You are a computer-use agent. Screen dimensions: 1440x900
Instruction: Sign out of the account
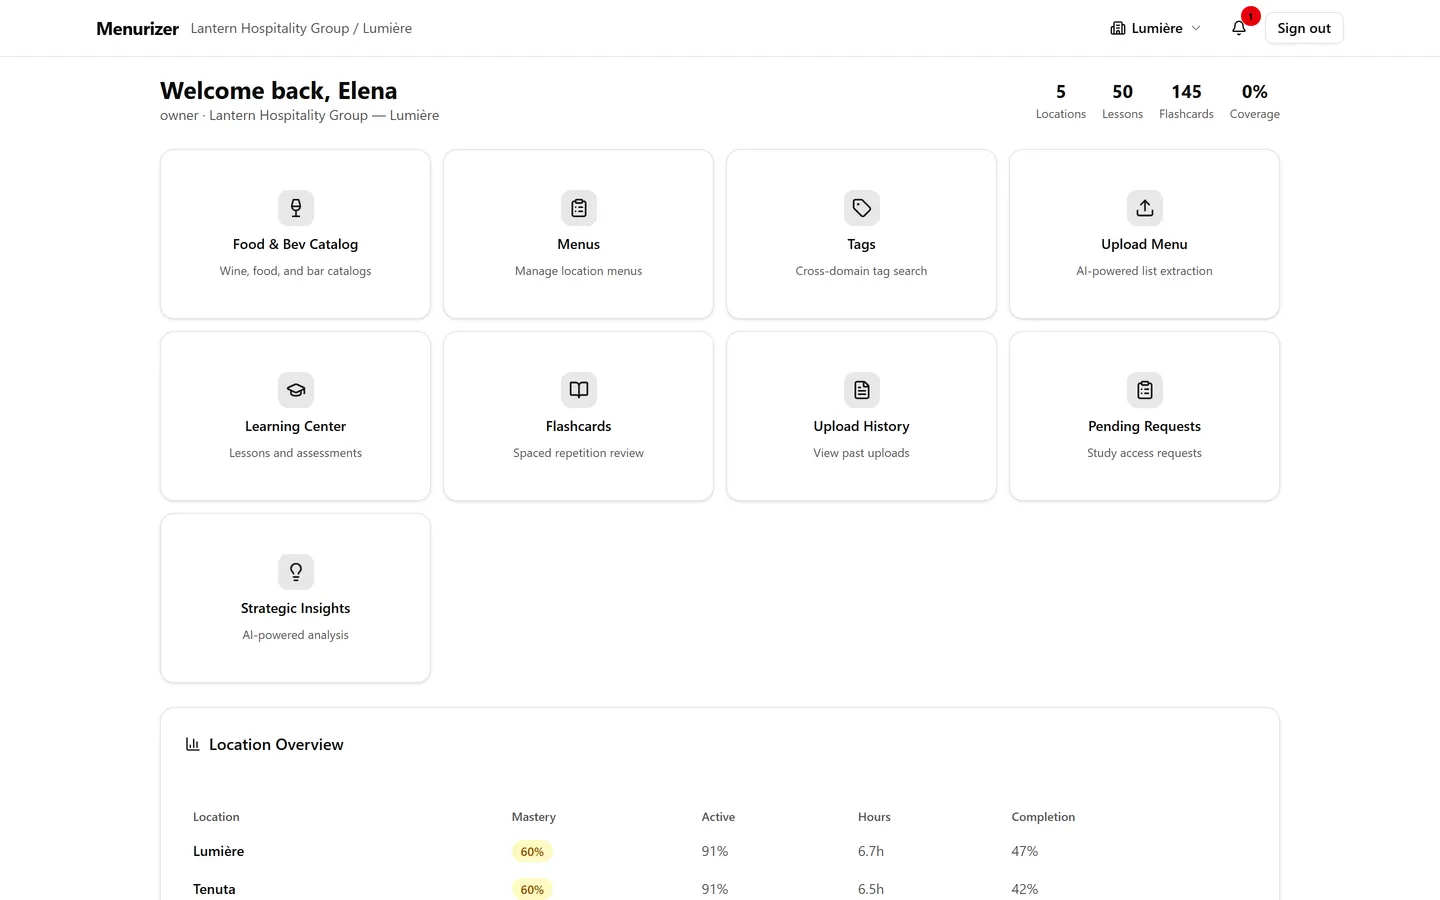point(1304,28)
